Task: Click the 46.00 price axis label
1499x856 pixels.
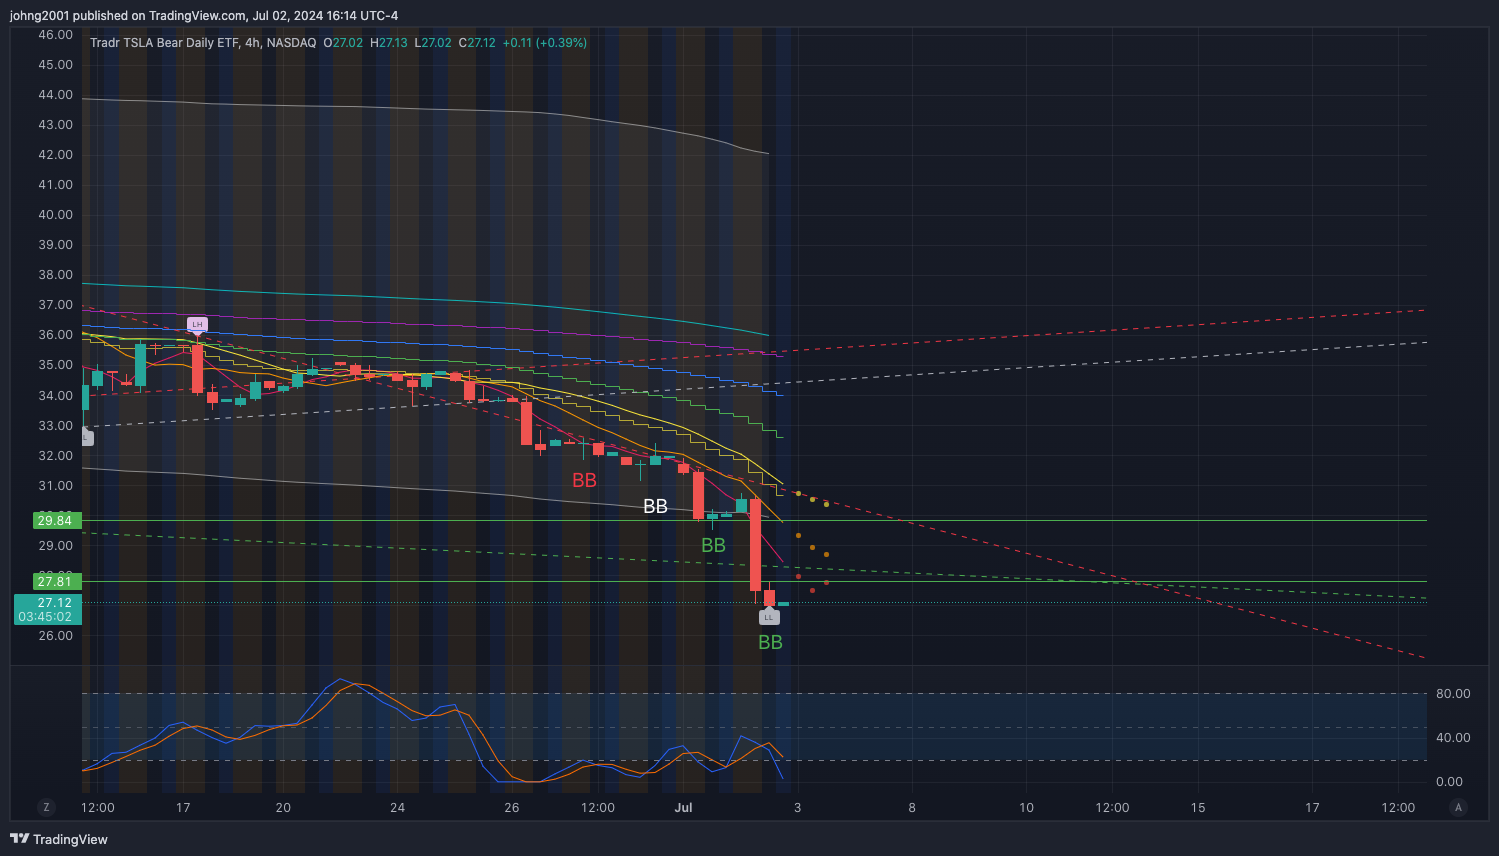Action: (x=55, y=35)
